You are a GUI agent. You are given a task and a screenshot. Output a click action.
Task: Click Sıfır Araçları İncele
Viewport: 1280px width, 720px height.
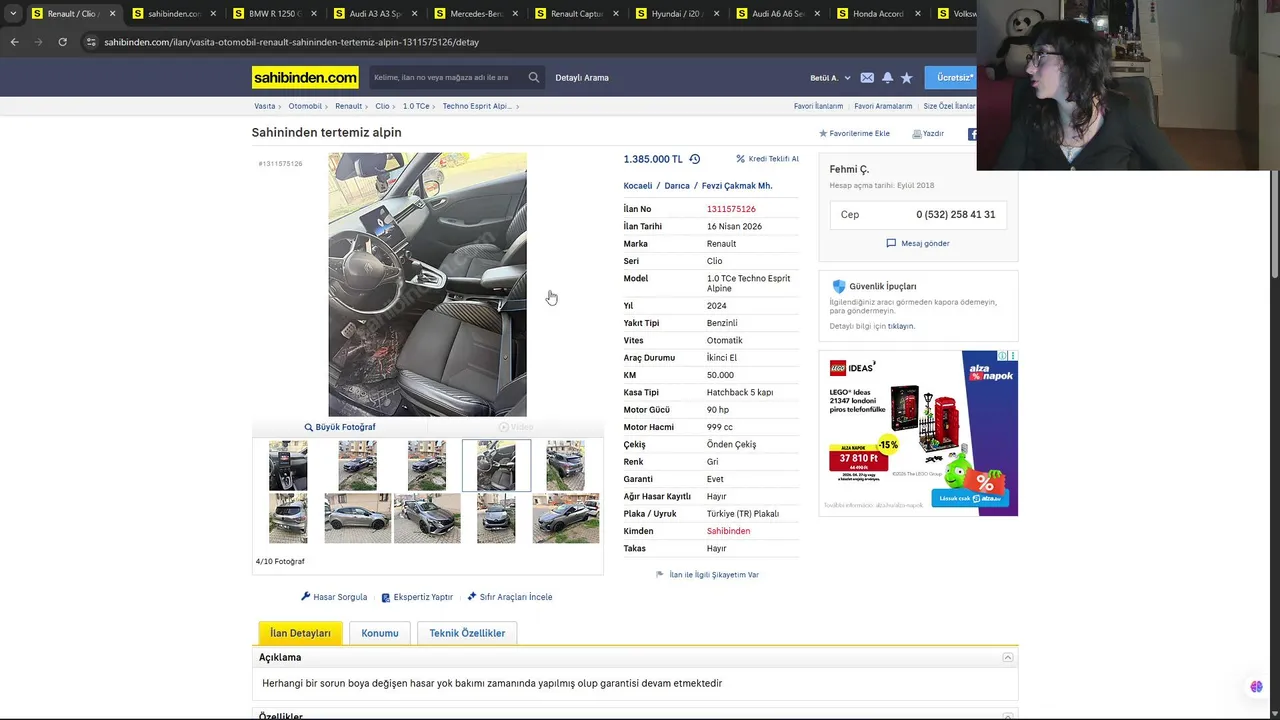pyautogui.click(x=510, y=597)
